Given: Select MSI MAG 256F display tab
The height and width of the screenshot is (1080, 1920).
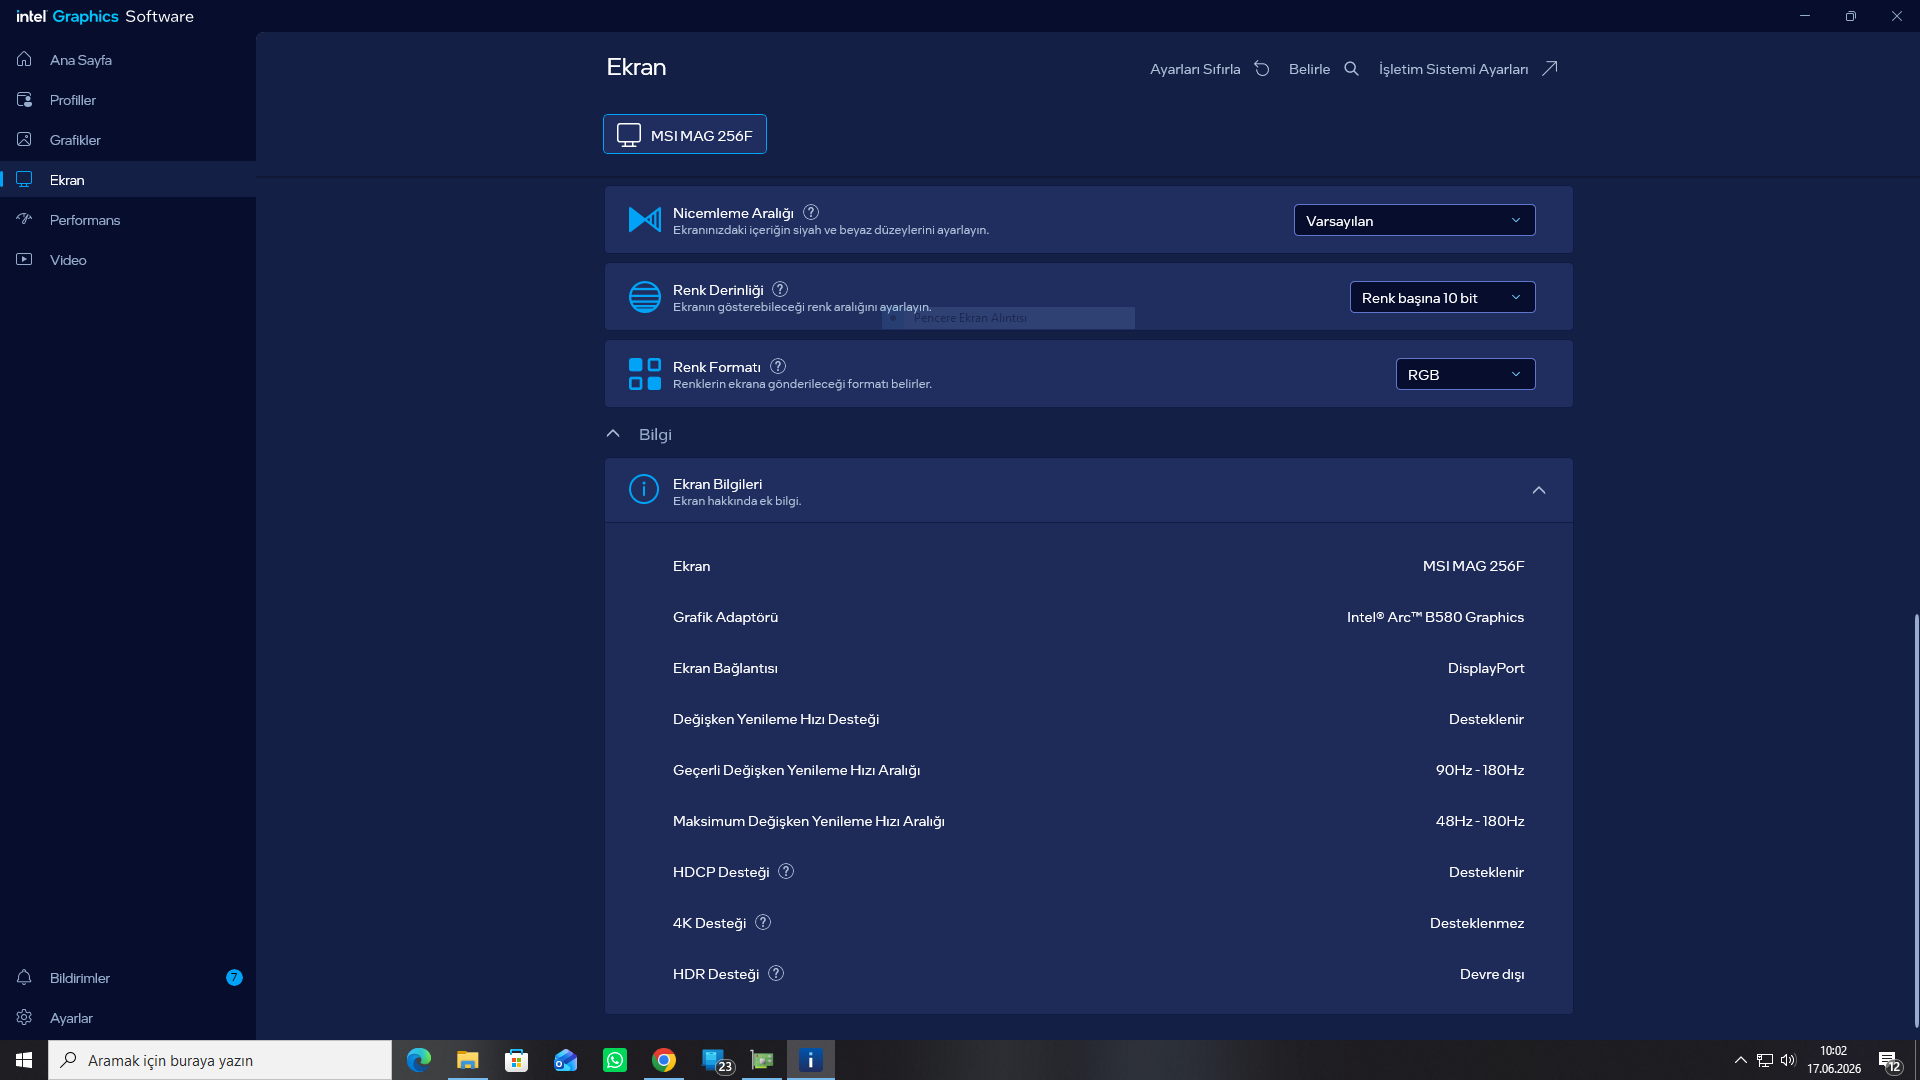Looking at the screenshot, I should pos(685,135).
